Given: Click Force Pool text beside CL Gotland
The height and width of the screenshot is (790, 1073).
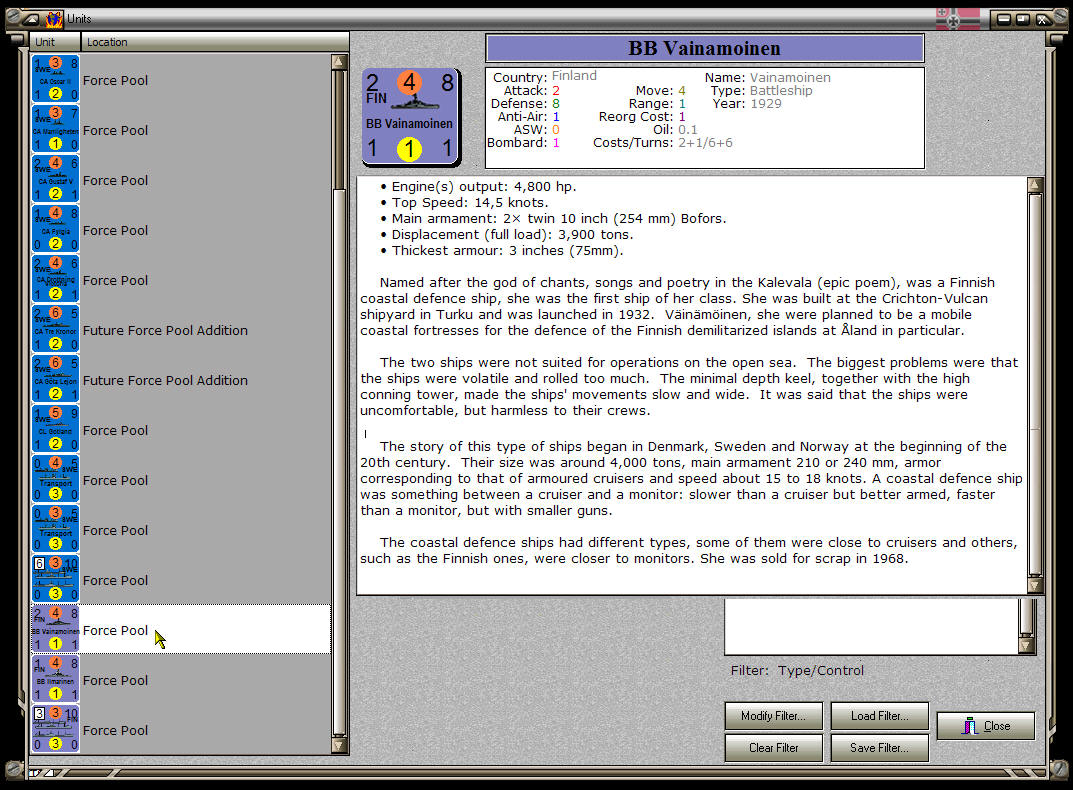Looking at the screenshot, I should (115, 430).
